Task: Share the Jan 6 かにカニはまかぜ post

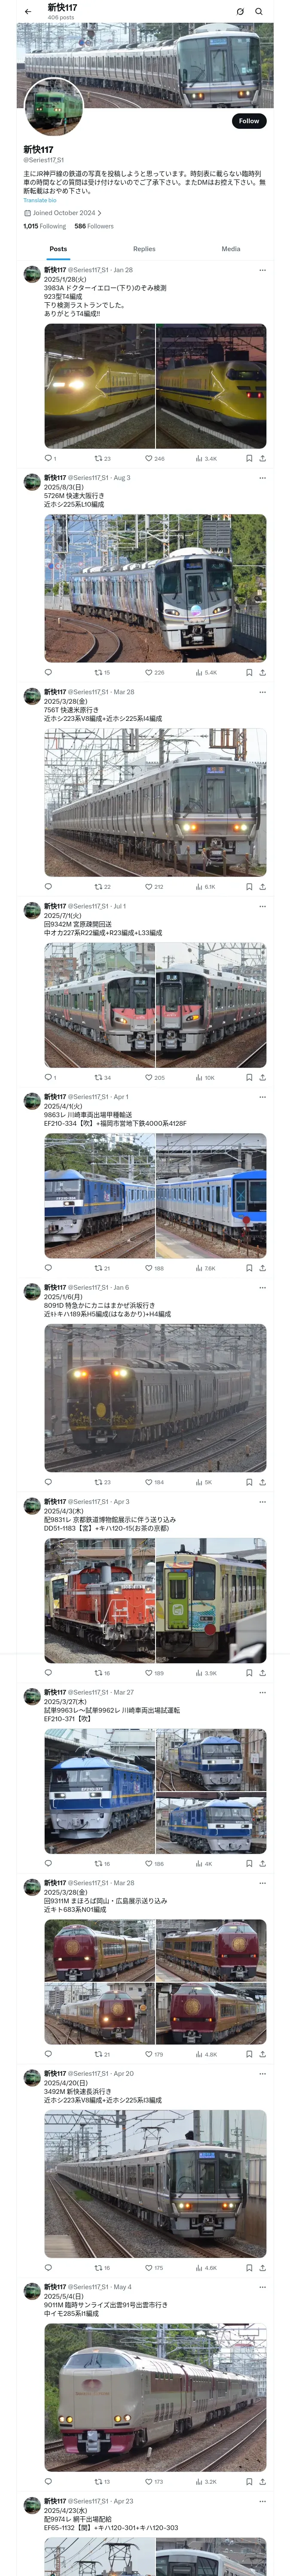Action: point(263,1482)
